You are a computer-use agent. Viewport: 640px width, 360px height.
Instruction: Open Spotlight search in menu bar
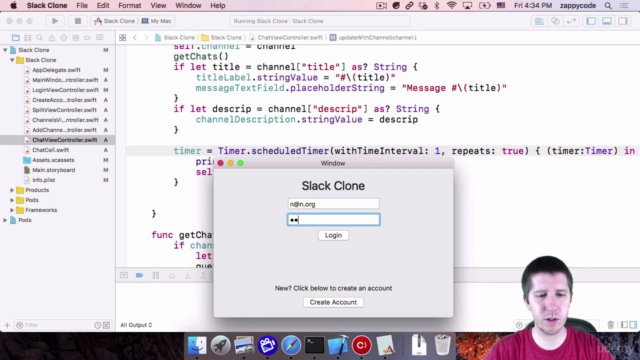point(608,6)
